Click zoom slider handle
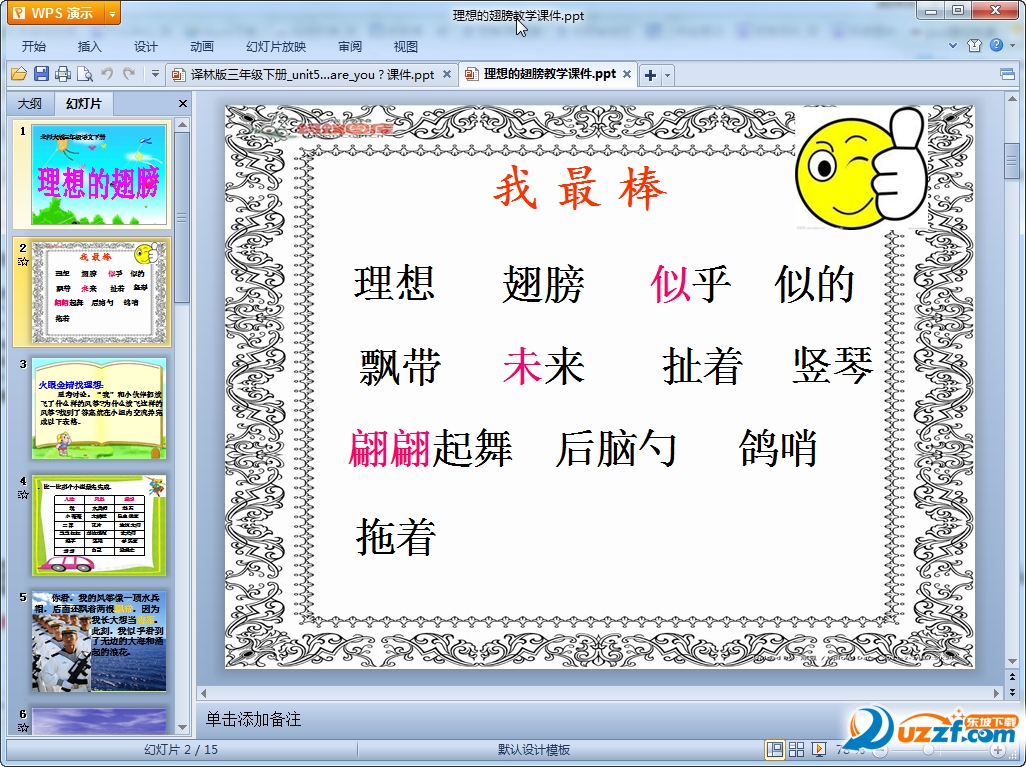 pyautogui.click(x=929, y=750)
